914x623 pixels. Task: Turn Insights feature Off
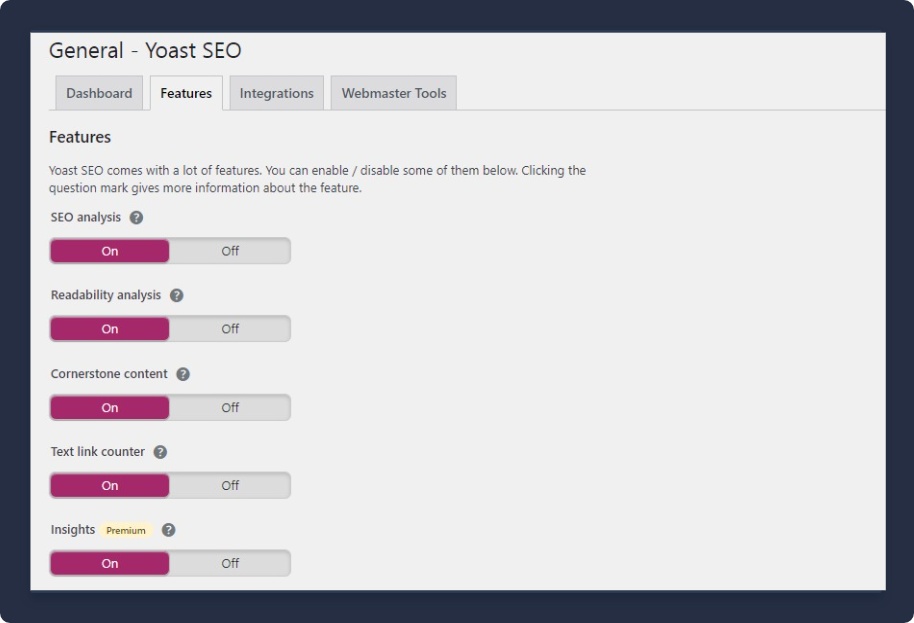(230, 563)
